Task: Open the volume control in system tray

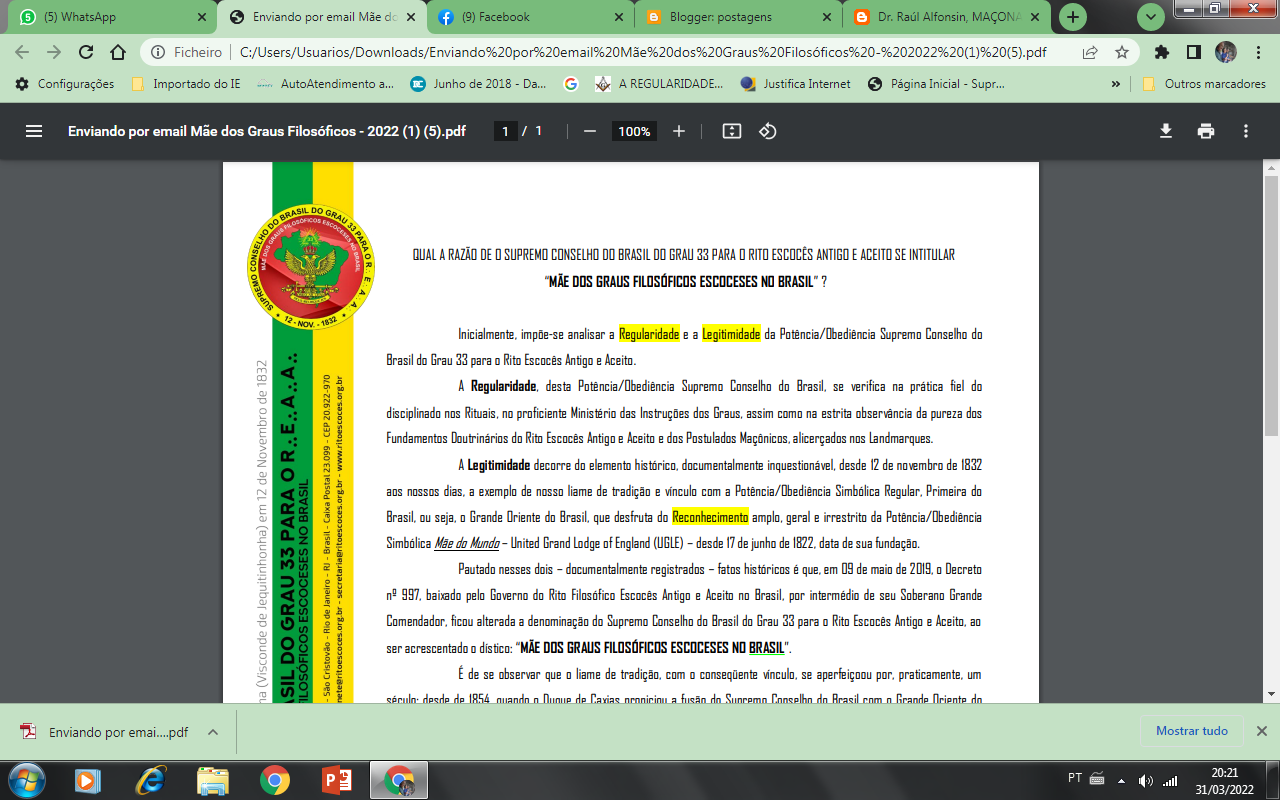Action: pyautogui.click(x=1145, y=780)
